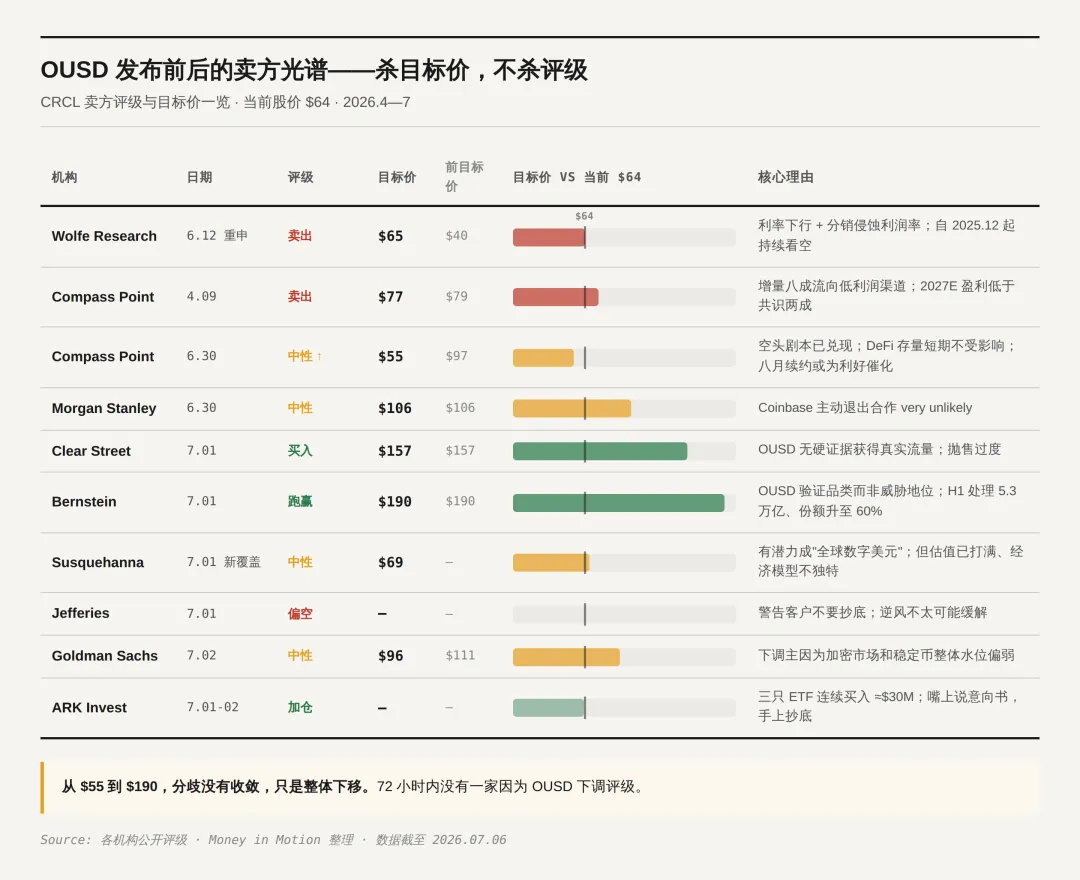
Task: Click the 评级 column header
Action: pos(300,178)
